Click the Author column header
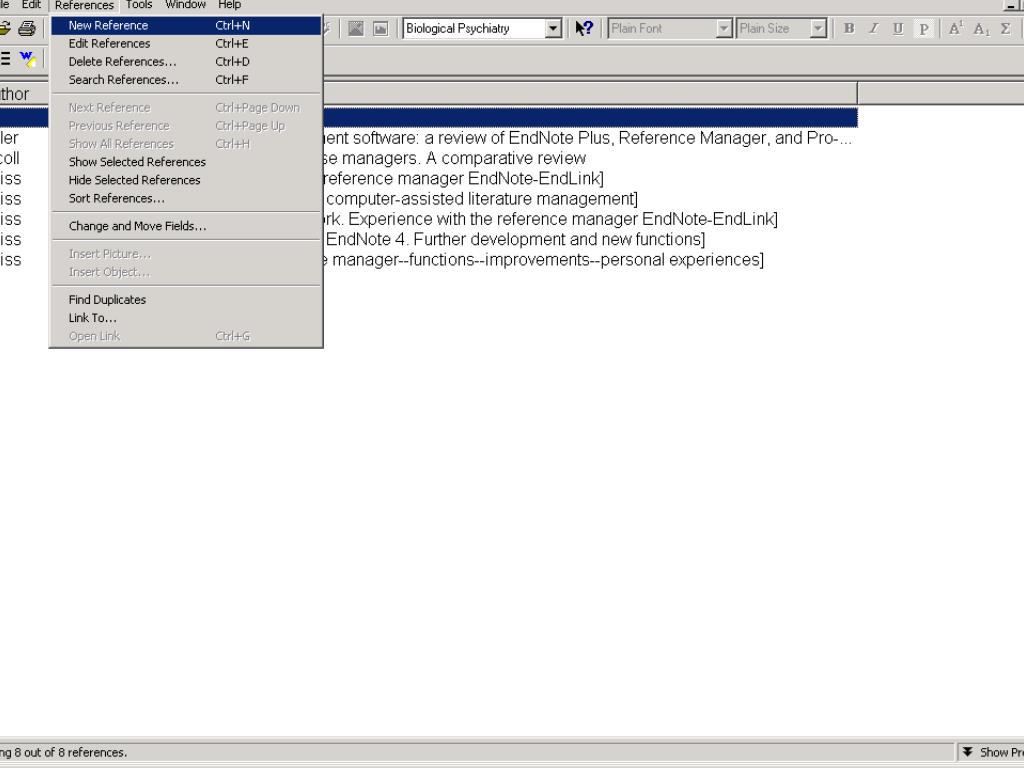Image resolution: width=1024 pixels, height=768 pixels. click(x=24, y=94)
